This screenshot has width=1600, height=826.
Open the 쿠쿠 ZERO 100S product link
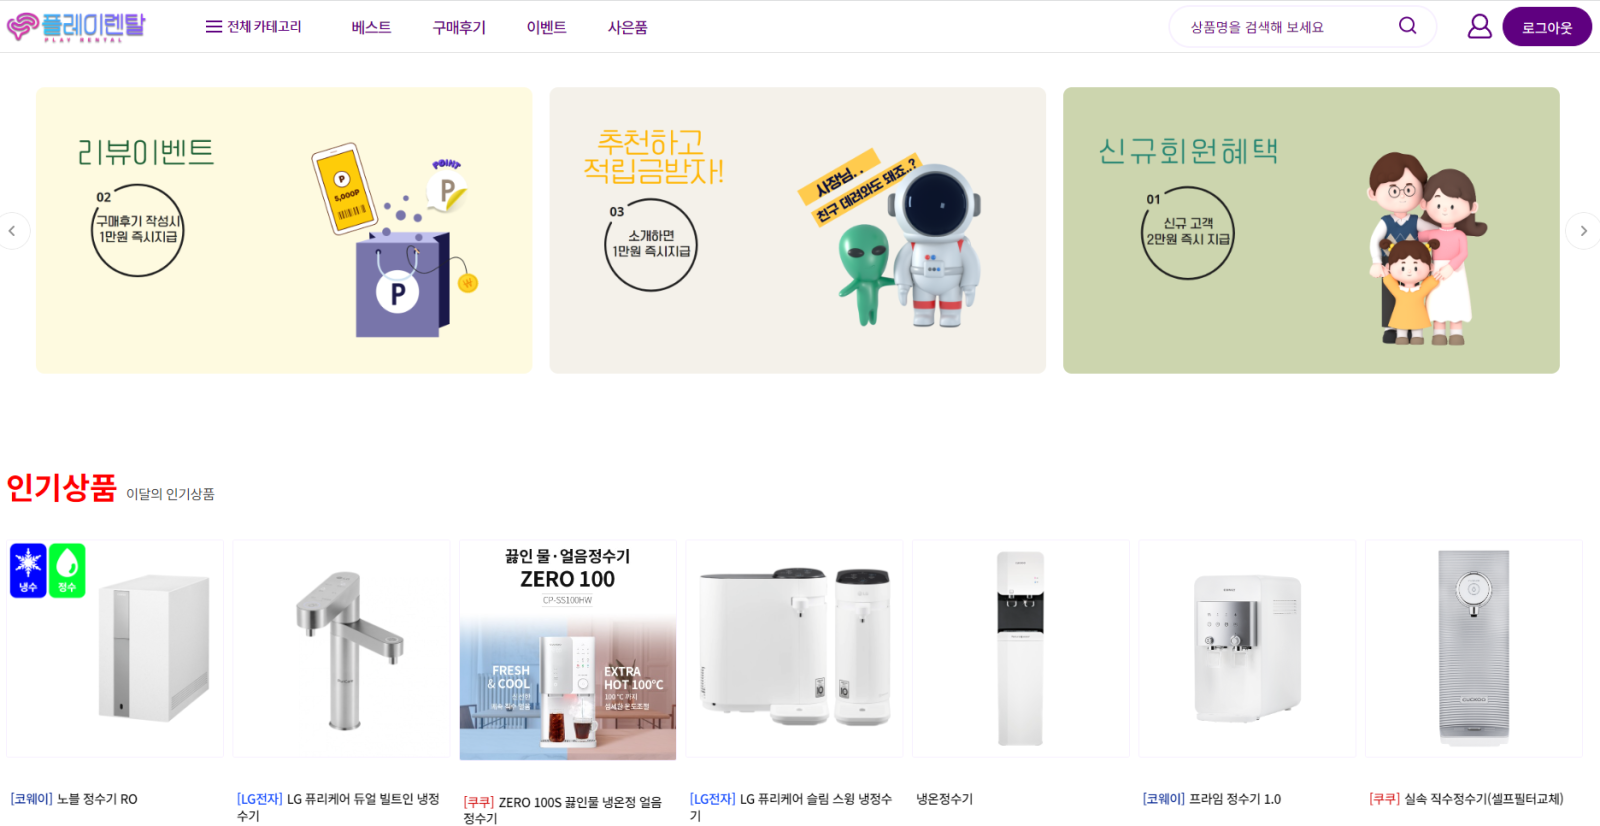(562, 810)
